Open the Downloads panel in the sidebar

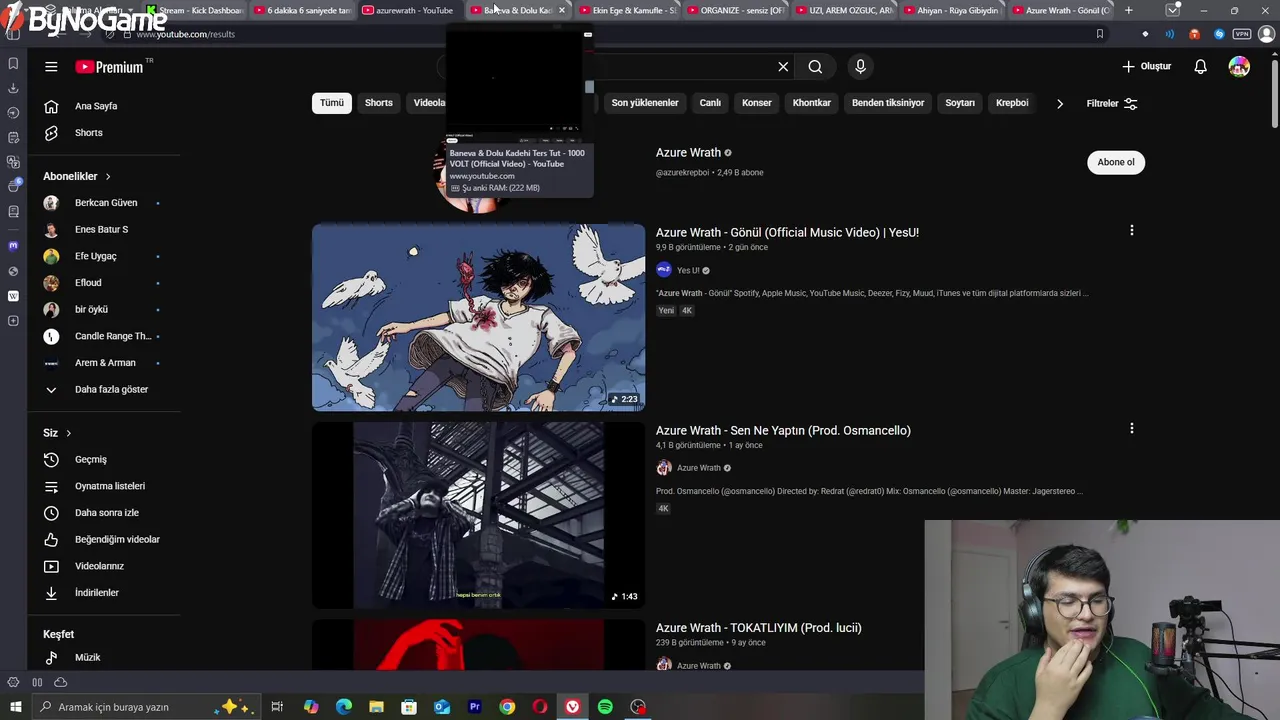pyautogui.click(x=13, y=88)
